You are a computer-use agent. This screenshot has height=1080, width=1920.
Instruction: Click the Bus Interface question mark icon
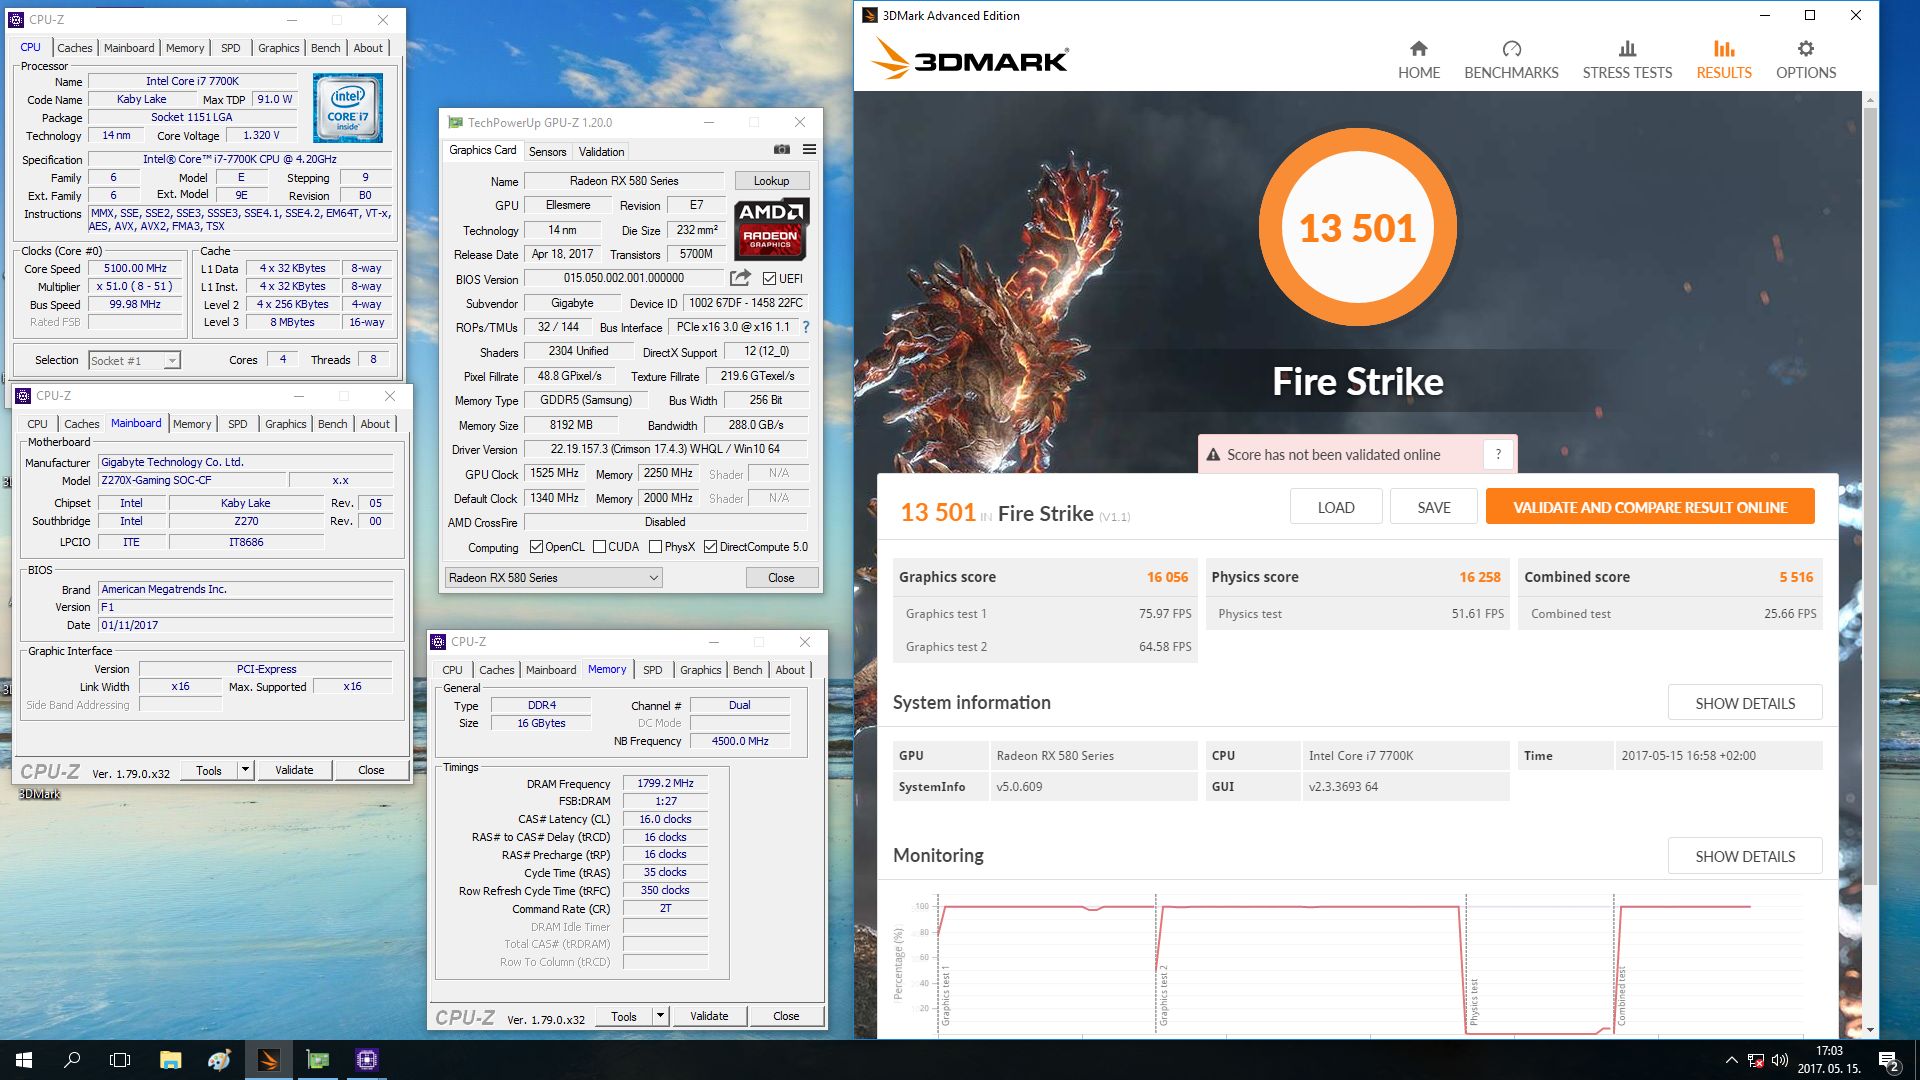click(x=805, y=327)
